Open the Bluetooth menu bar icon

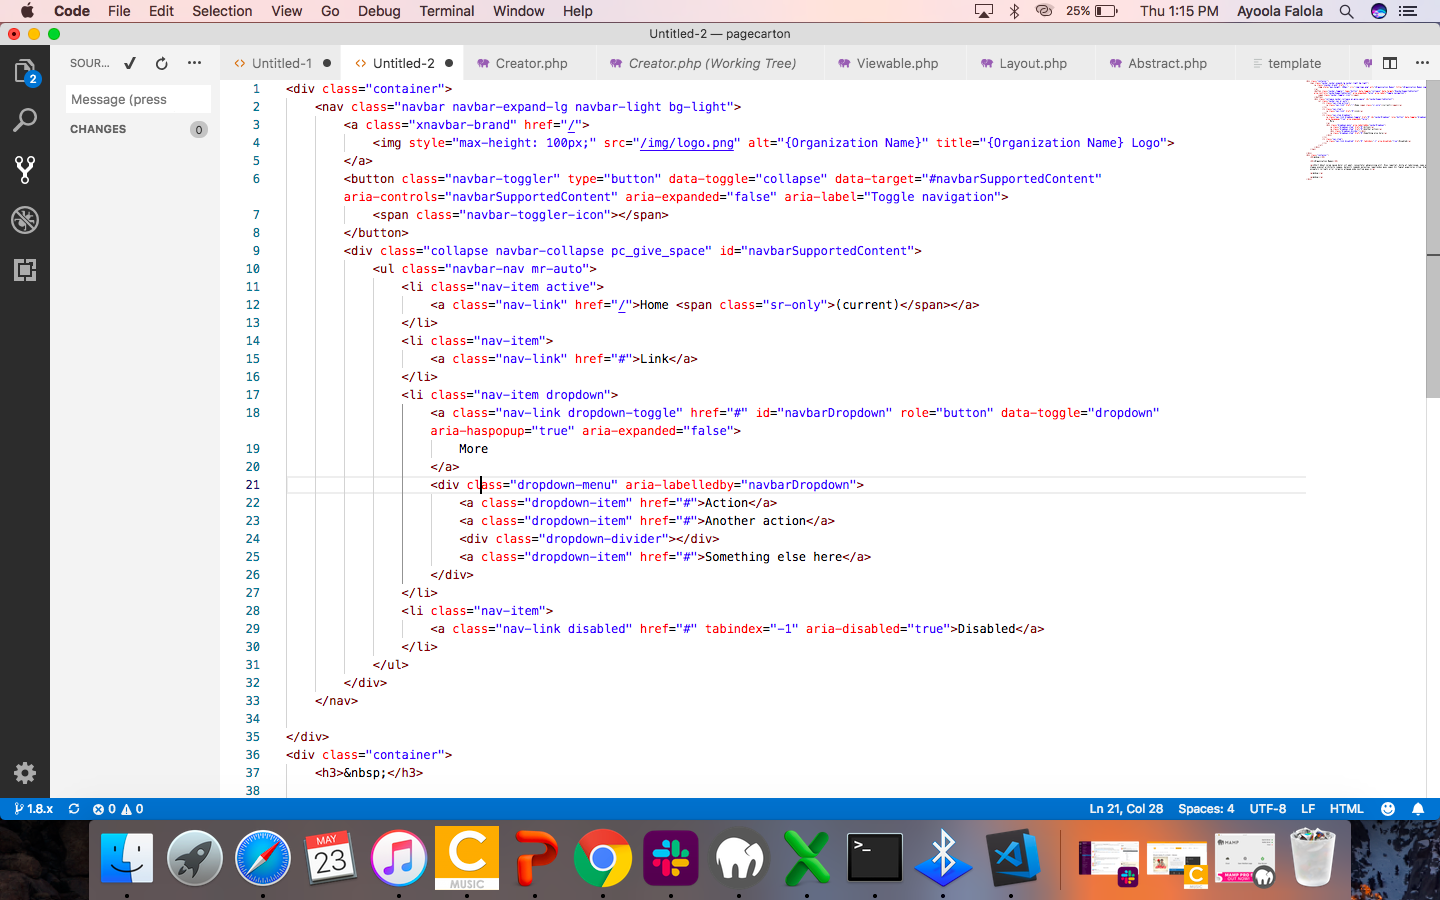tap(1014, 11)
